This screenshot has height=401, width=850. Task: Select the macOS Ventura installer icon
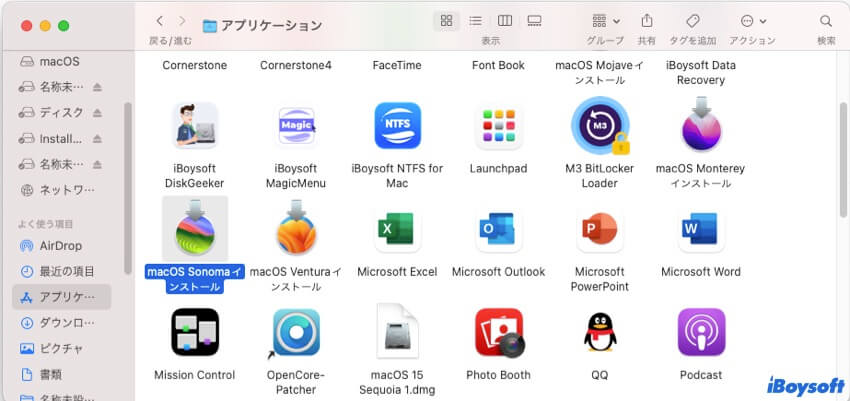(296, 228)
